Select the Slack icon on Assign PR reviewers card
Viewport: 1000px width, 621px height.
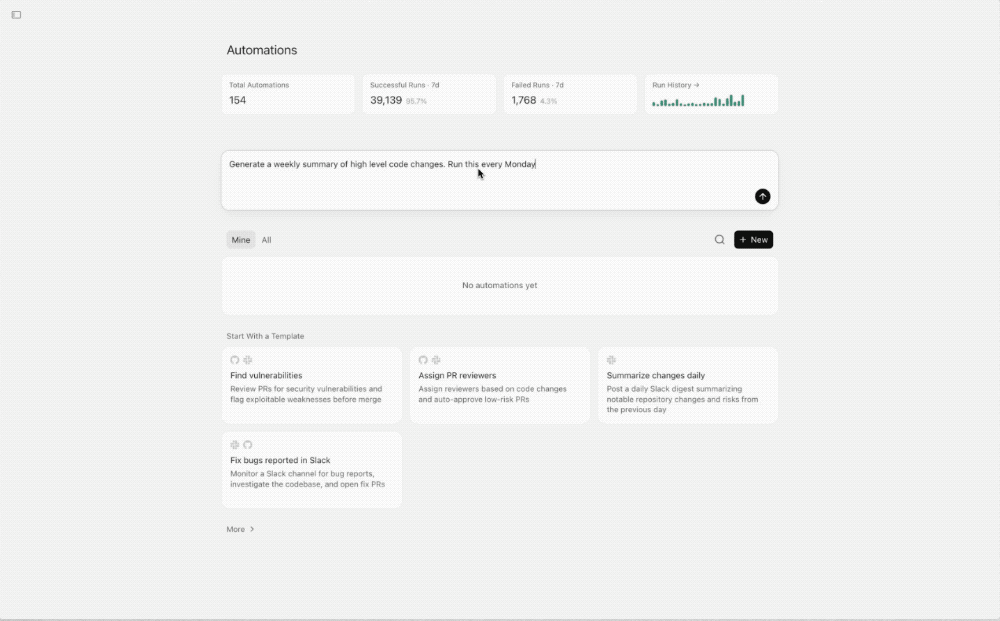coord(436,360)
